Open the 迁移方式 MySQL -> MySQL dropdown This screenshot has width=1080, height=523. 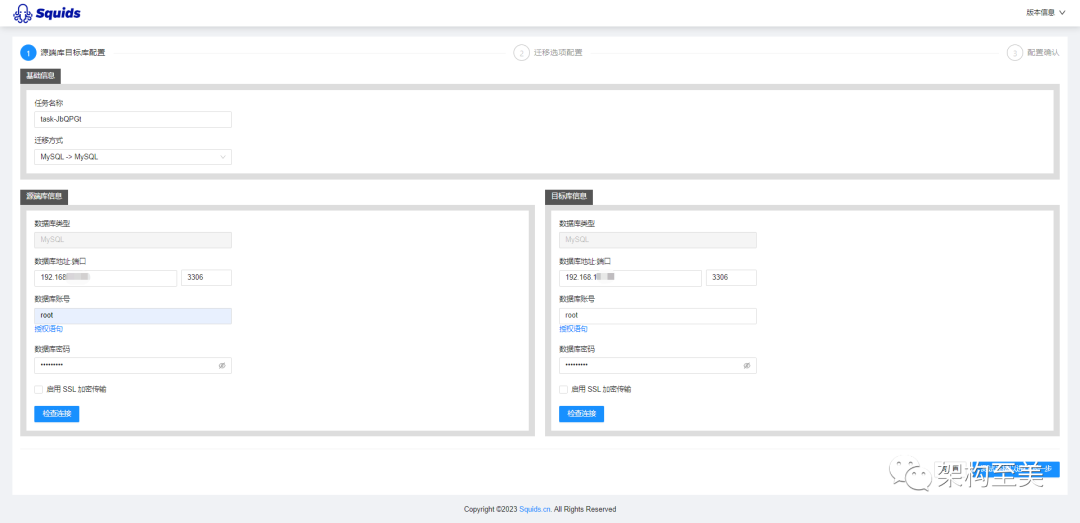click(x=133, y=157)
